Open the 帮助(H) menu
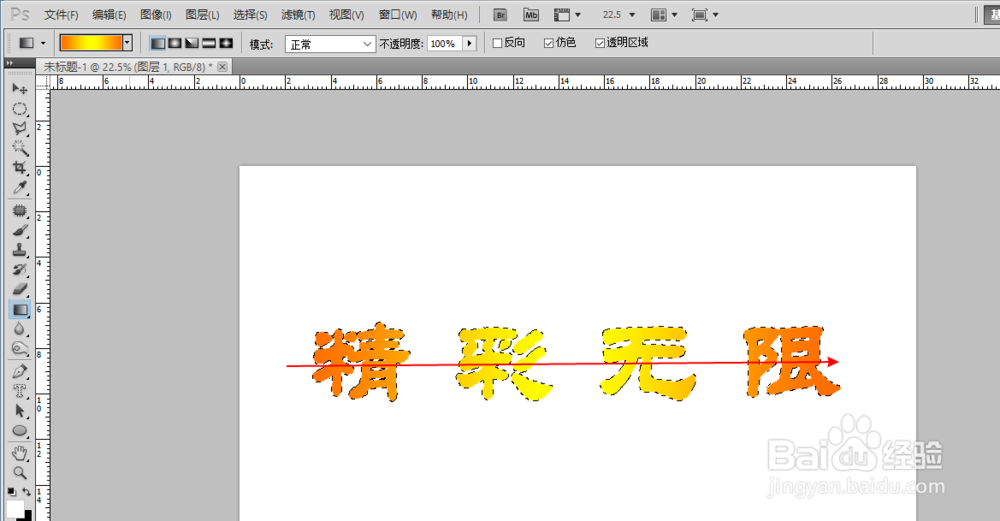 coord(449,15)
